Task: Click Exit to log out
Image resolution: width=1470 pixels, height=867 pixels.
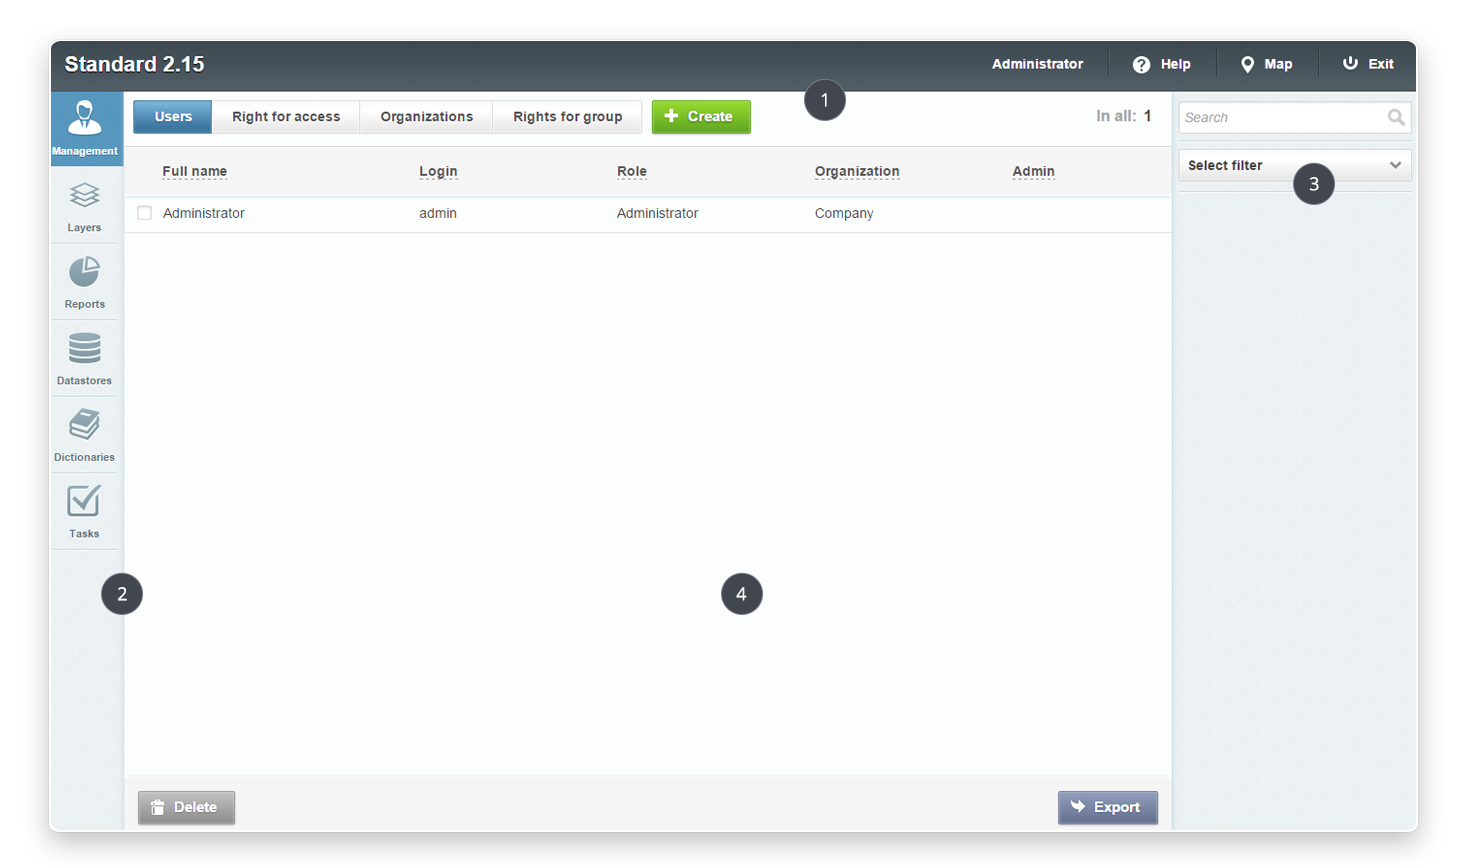Action: point(1368,64)
